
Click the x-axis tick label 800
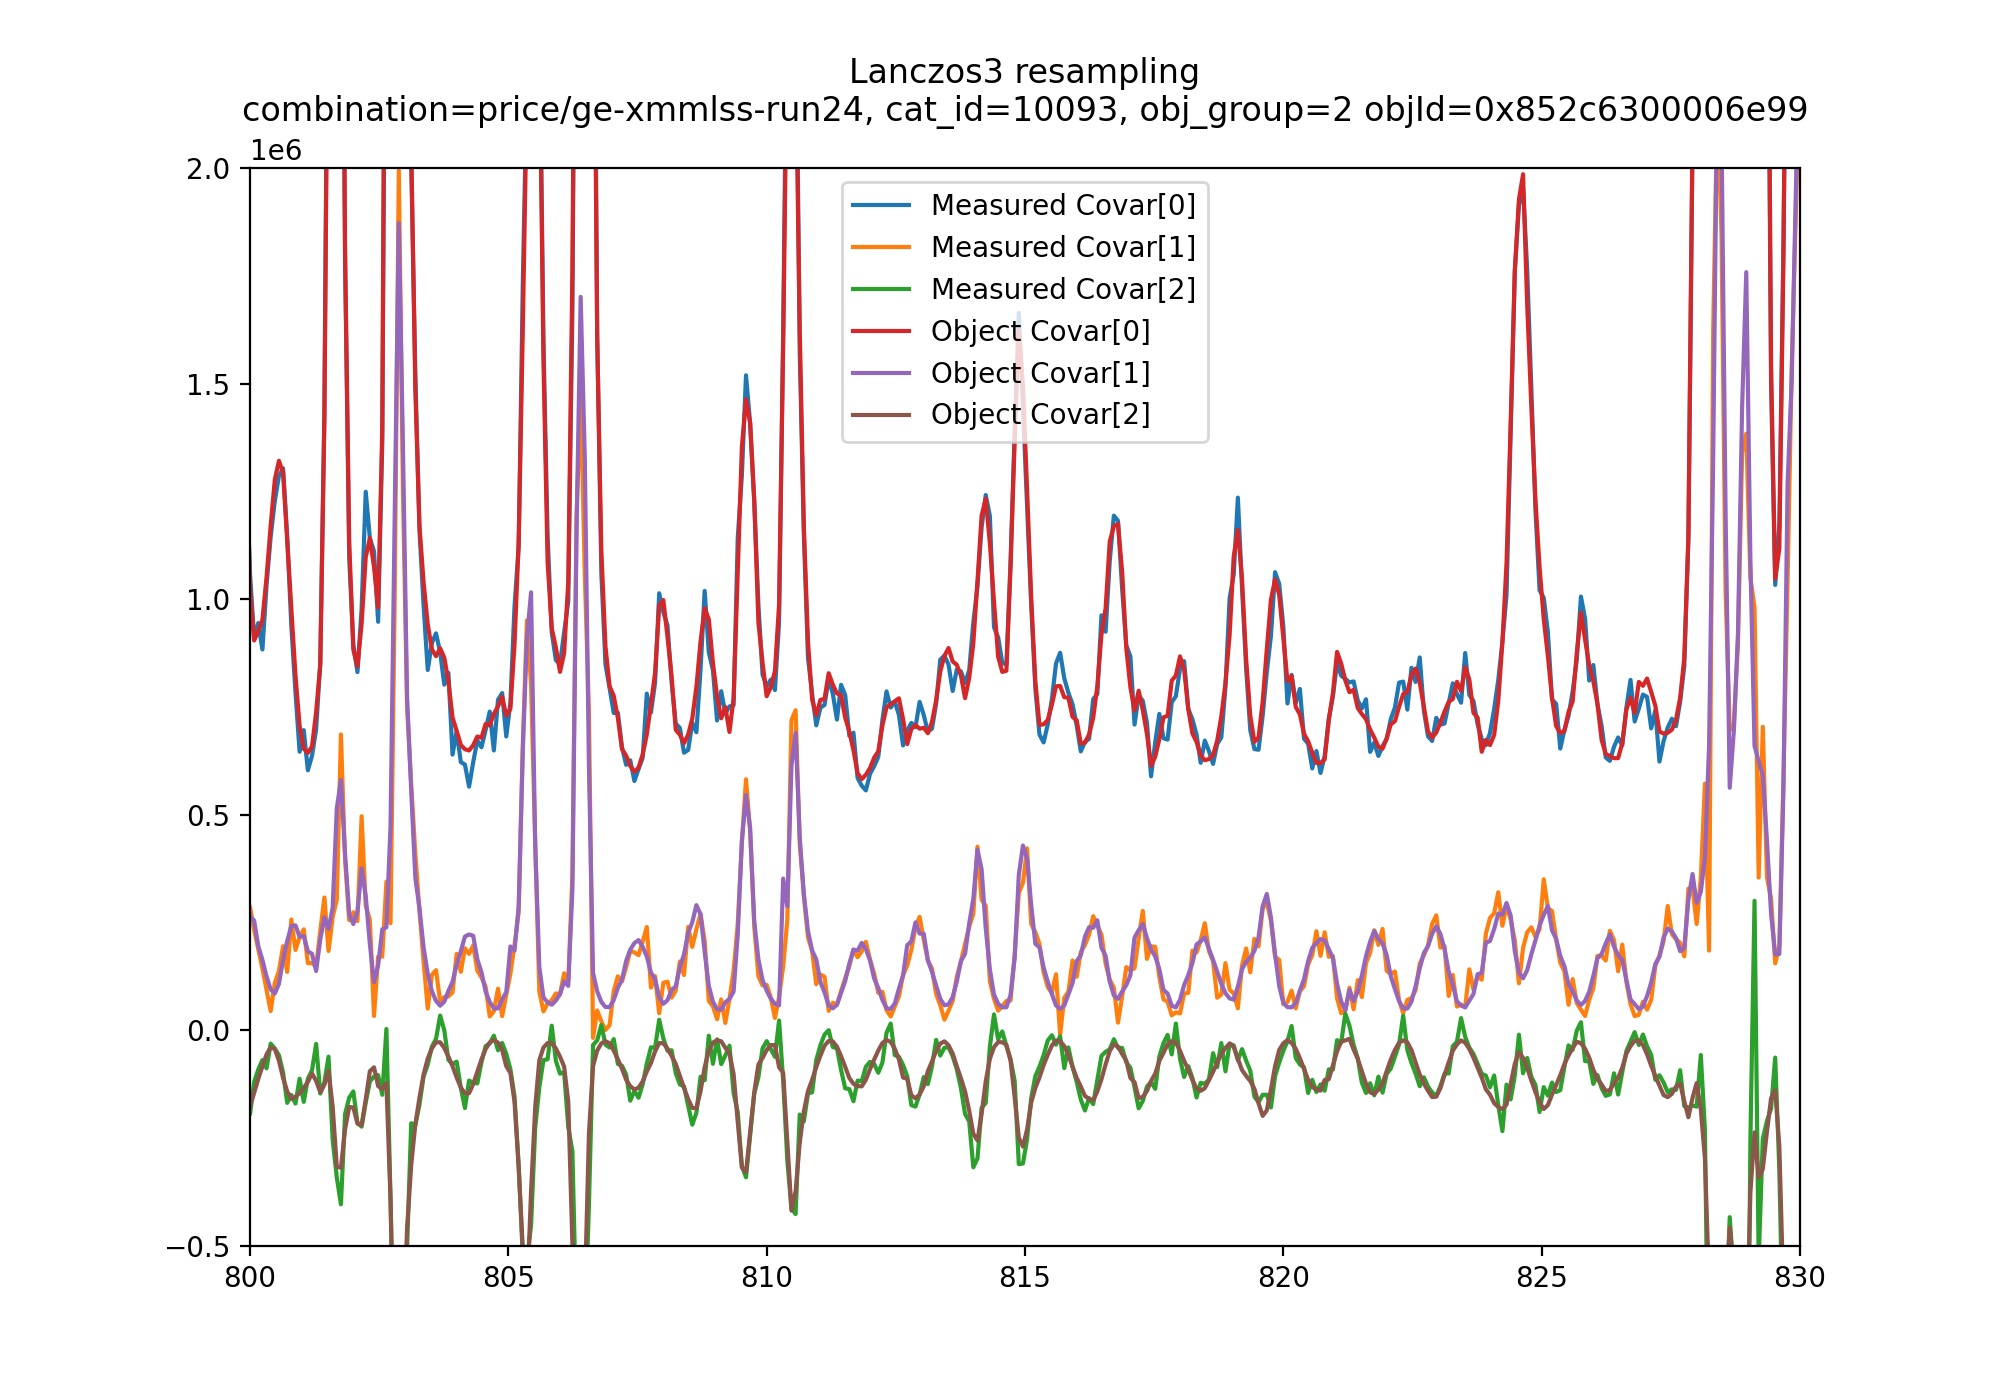pyautogui.click(x=250, y=1278)
